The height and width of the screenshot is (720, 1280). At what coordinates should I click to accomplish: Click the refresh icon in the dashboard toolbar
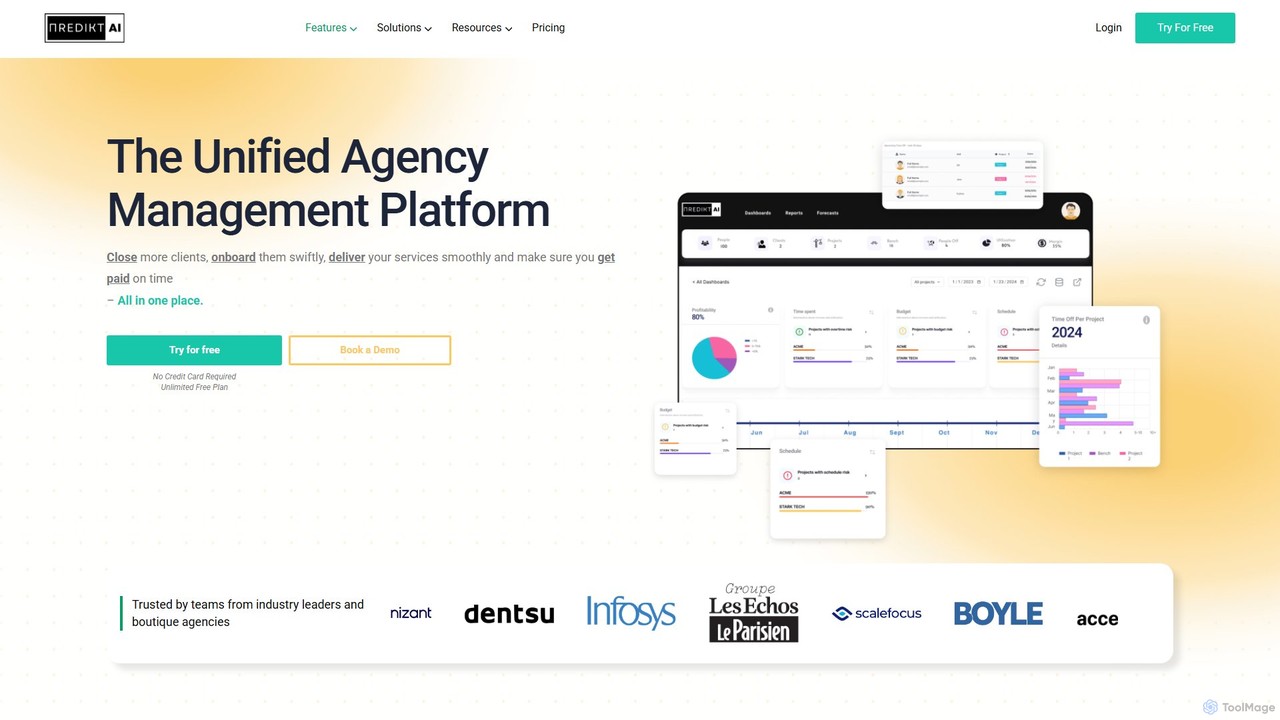point(1041,283)
